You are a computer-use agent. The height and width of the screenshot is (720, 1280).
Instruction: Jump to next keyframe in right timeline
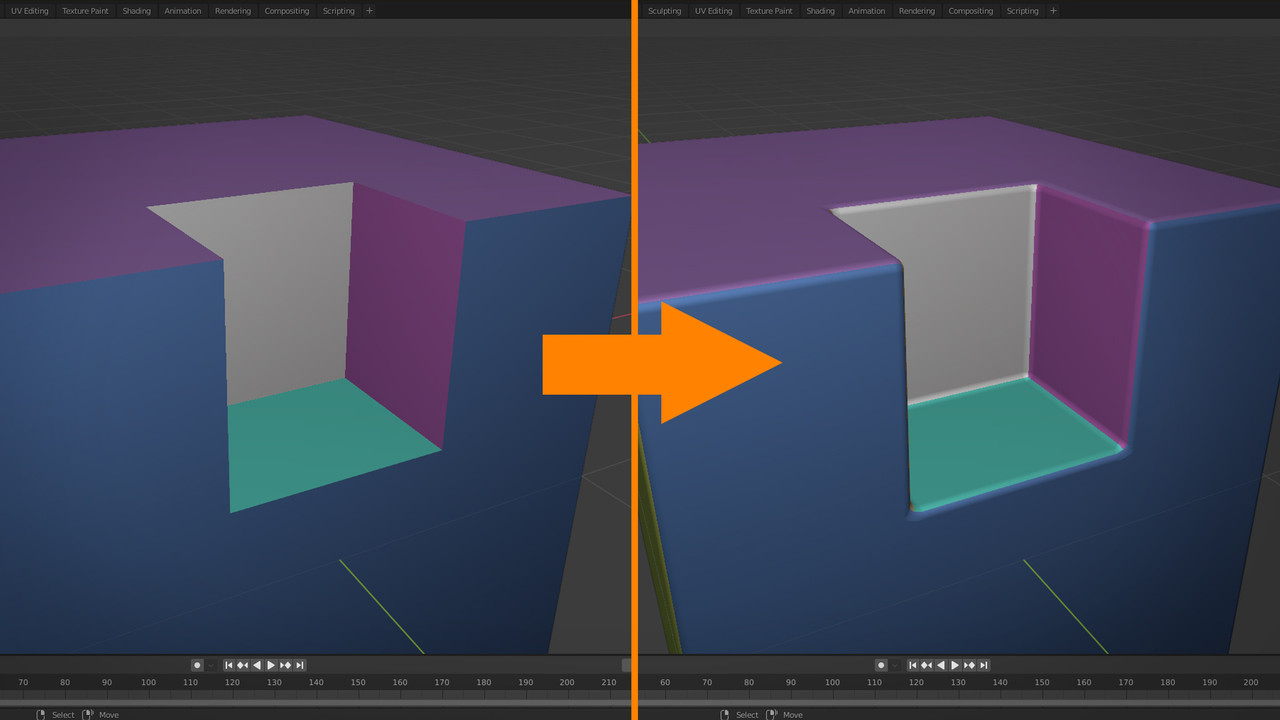point(969,665)
